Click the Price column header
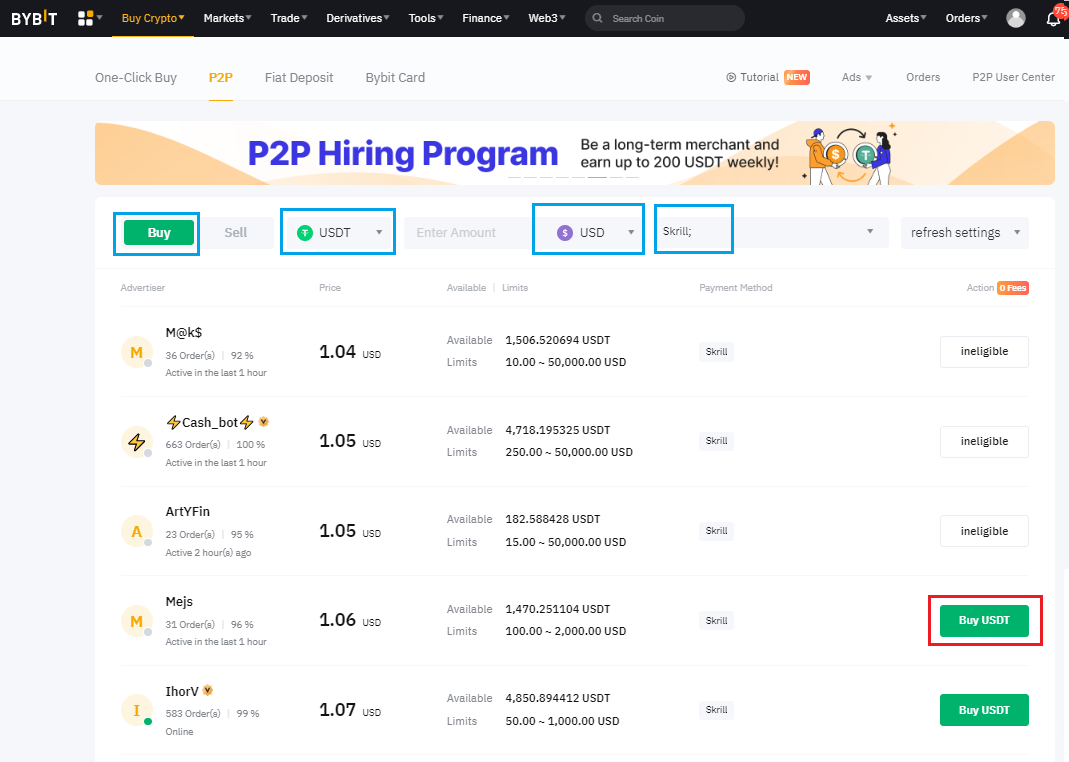Image resolution: width=1069 pixels, height=762 pixels. 330,288
